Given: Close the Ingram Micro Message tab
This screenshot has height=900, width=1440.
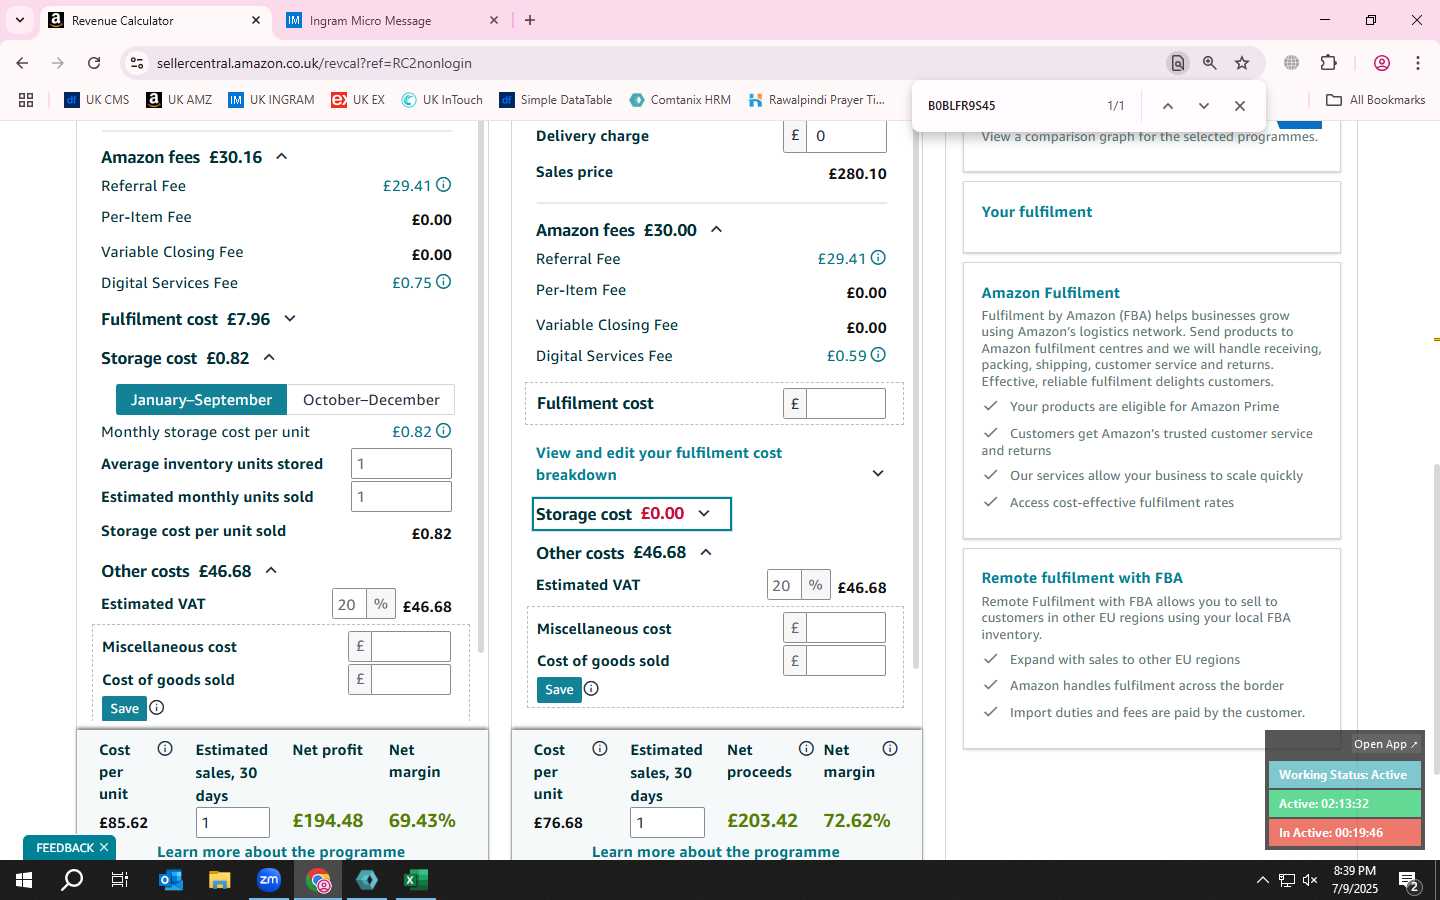Looking at the screenshot, I should point(494,20).
